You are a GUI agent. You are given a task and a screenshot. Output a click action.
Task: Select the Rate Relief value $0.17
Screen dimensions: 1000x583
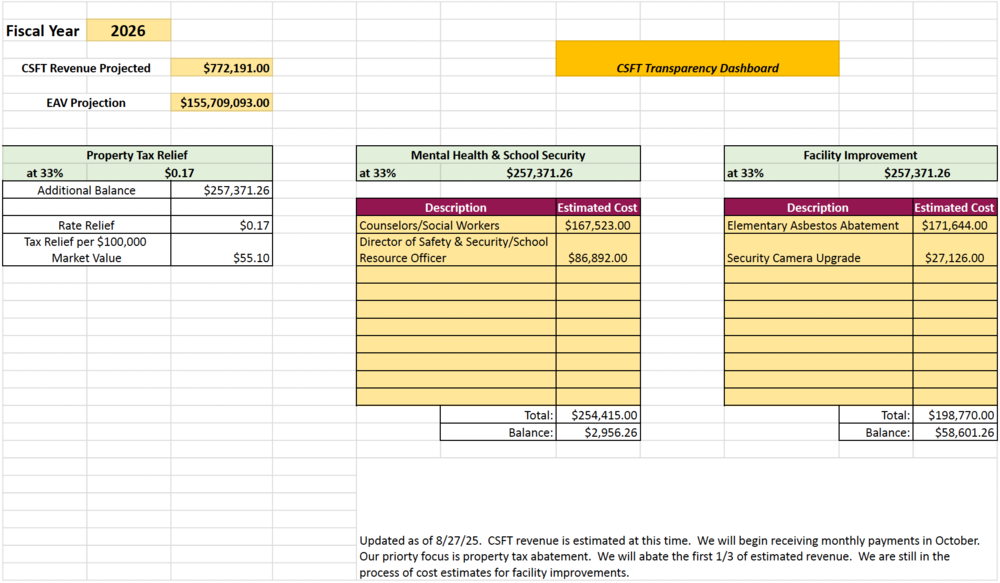(221, 225)
